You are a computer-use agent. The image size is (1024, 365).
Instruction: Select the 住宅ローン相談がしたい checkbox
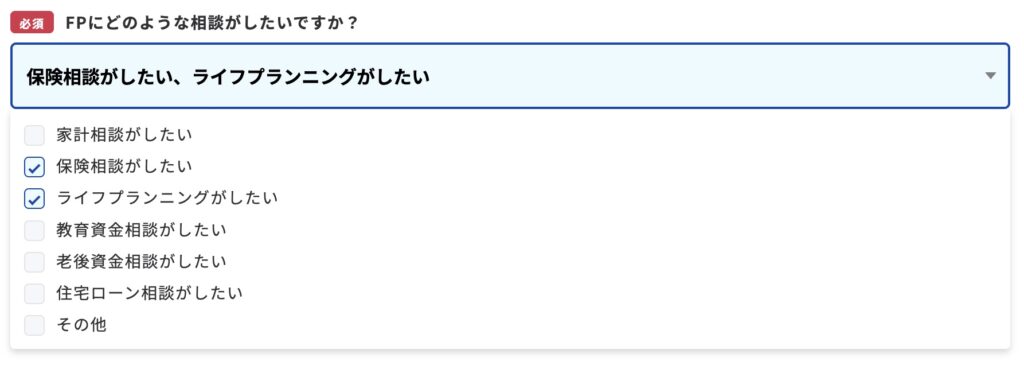(35, 293)
